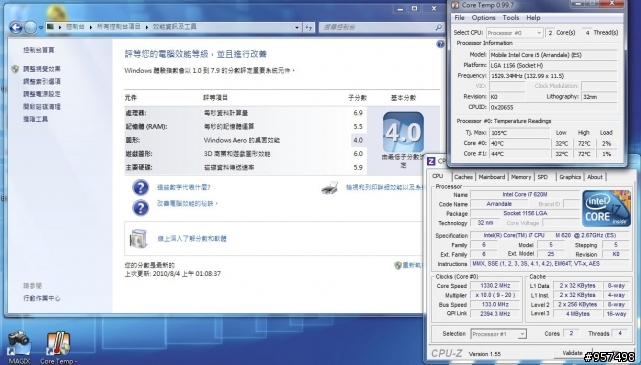Select the Windows Aero graphics row scoring 4.0
This screenshot has height=365, width=641.
pos(245,140)
